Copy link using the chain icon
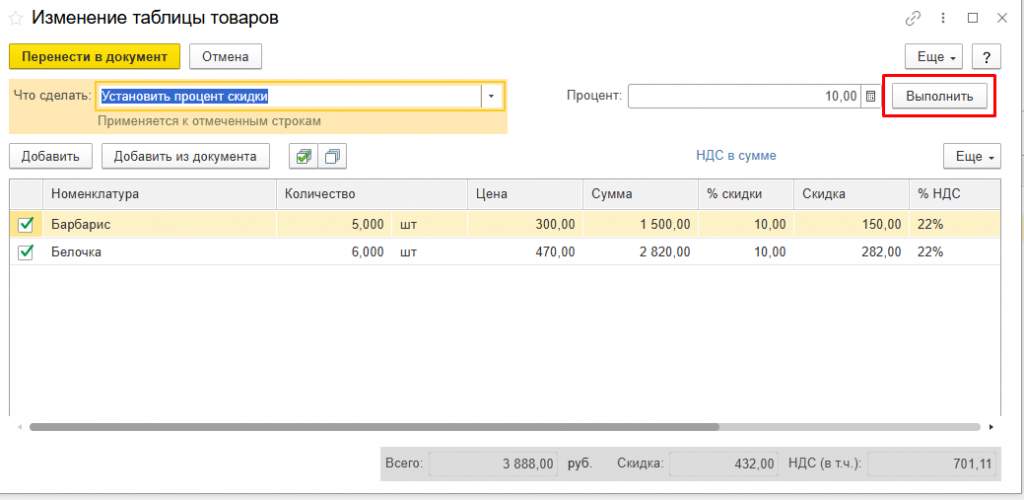This screenshot has height=500, width=1024. click(x=913, y=19)
